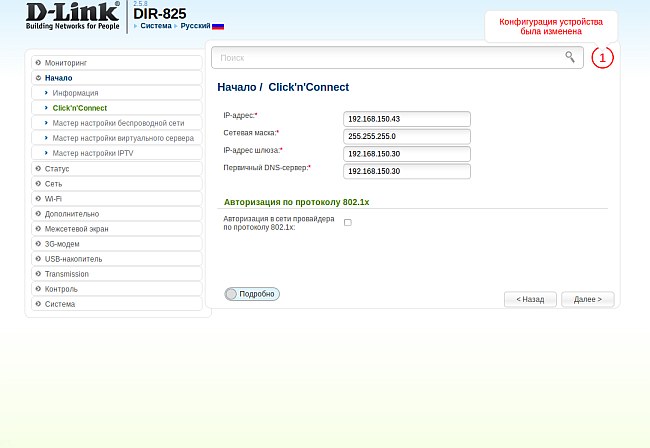Enable 802.1x provider authorization checkbox
Image resolution: width=650 pixels, height=448 pixels.
[348, 222]
